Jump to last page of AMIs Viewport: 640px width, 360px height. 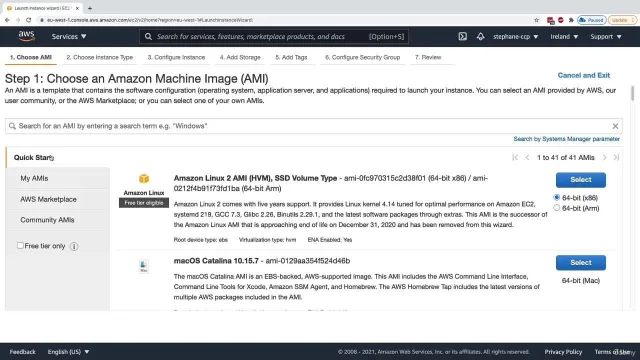616,158
